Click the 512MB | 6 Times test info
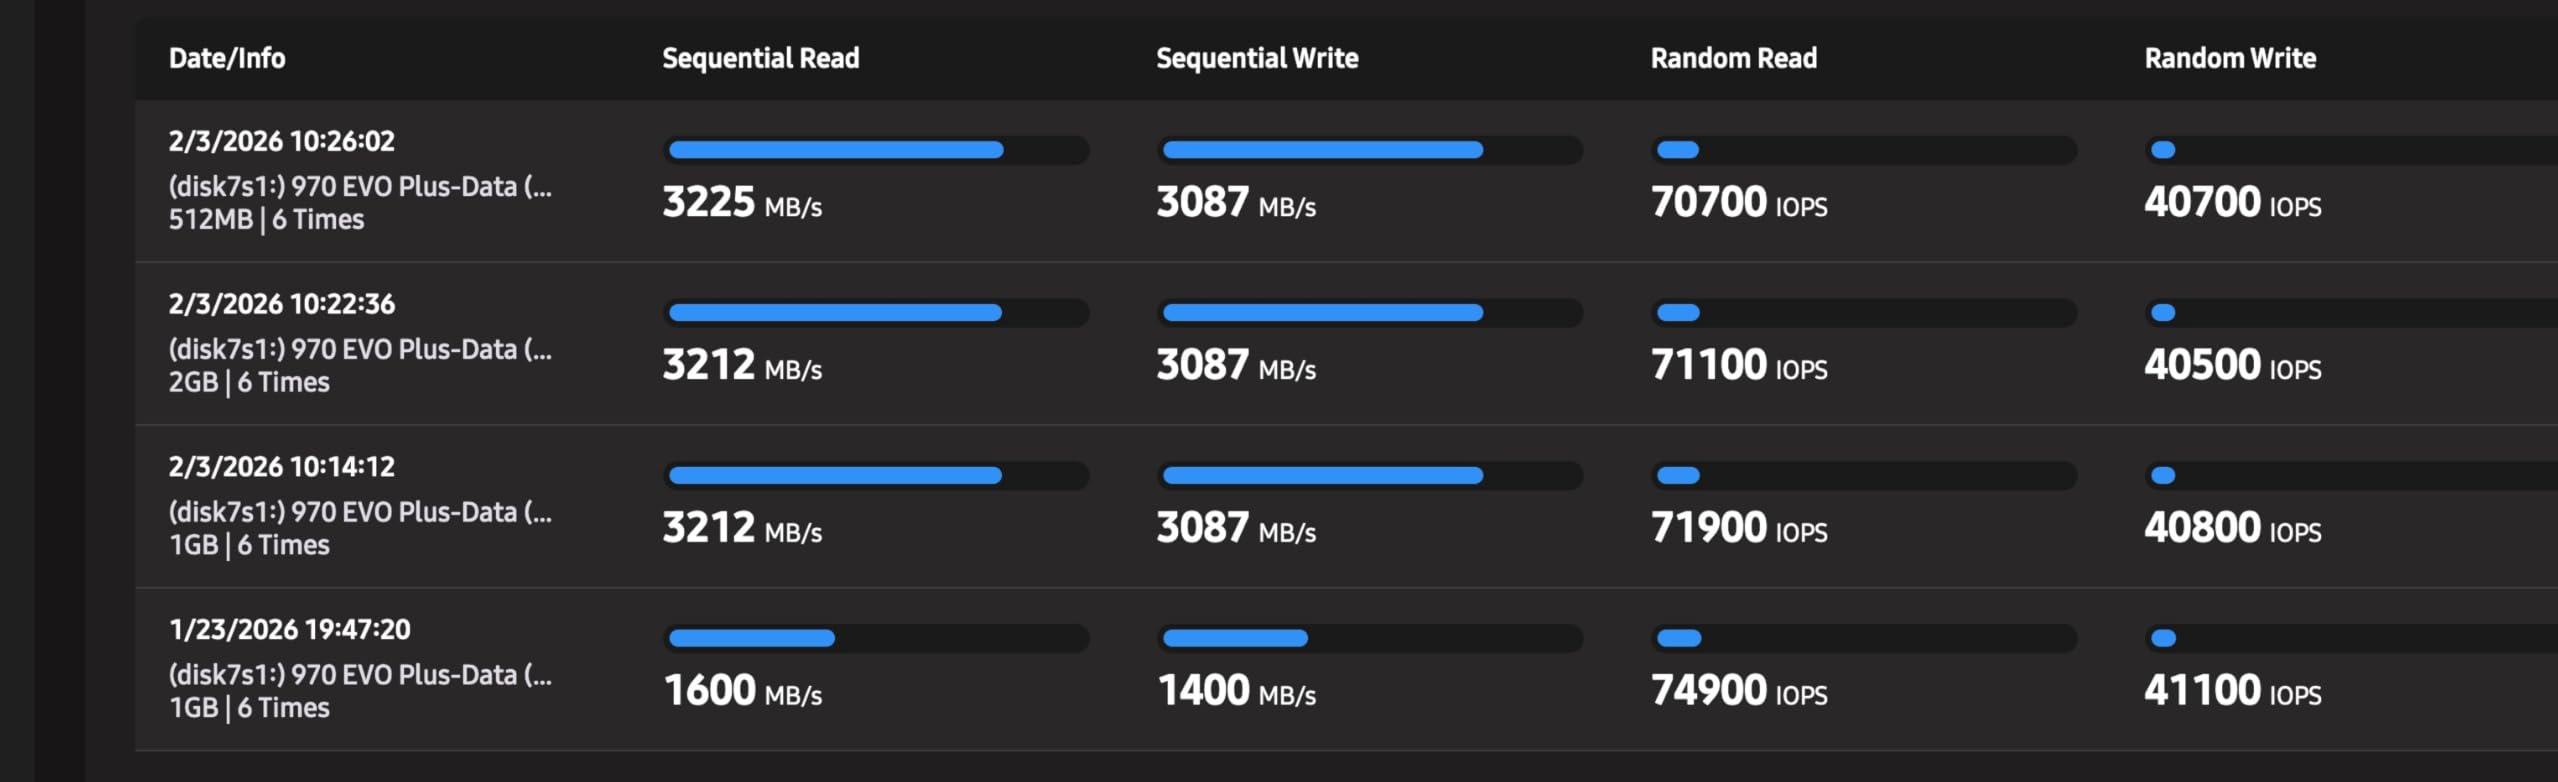2558x782 pixels. coord(266,220)
